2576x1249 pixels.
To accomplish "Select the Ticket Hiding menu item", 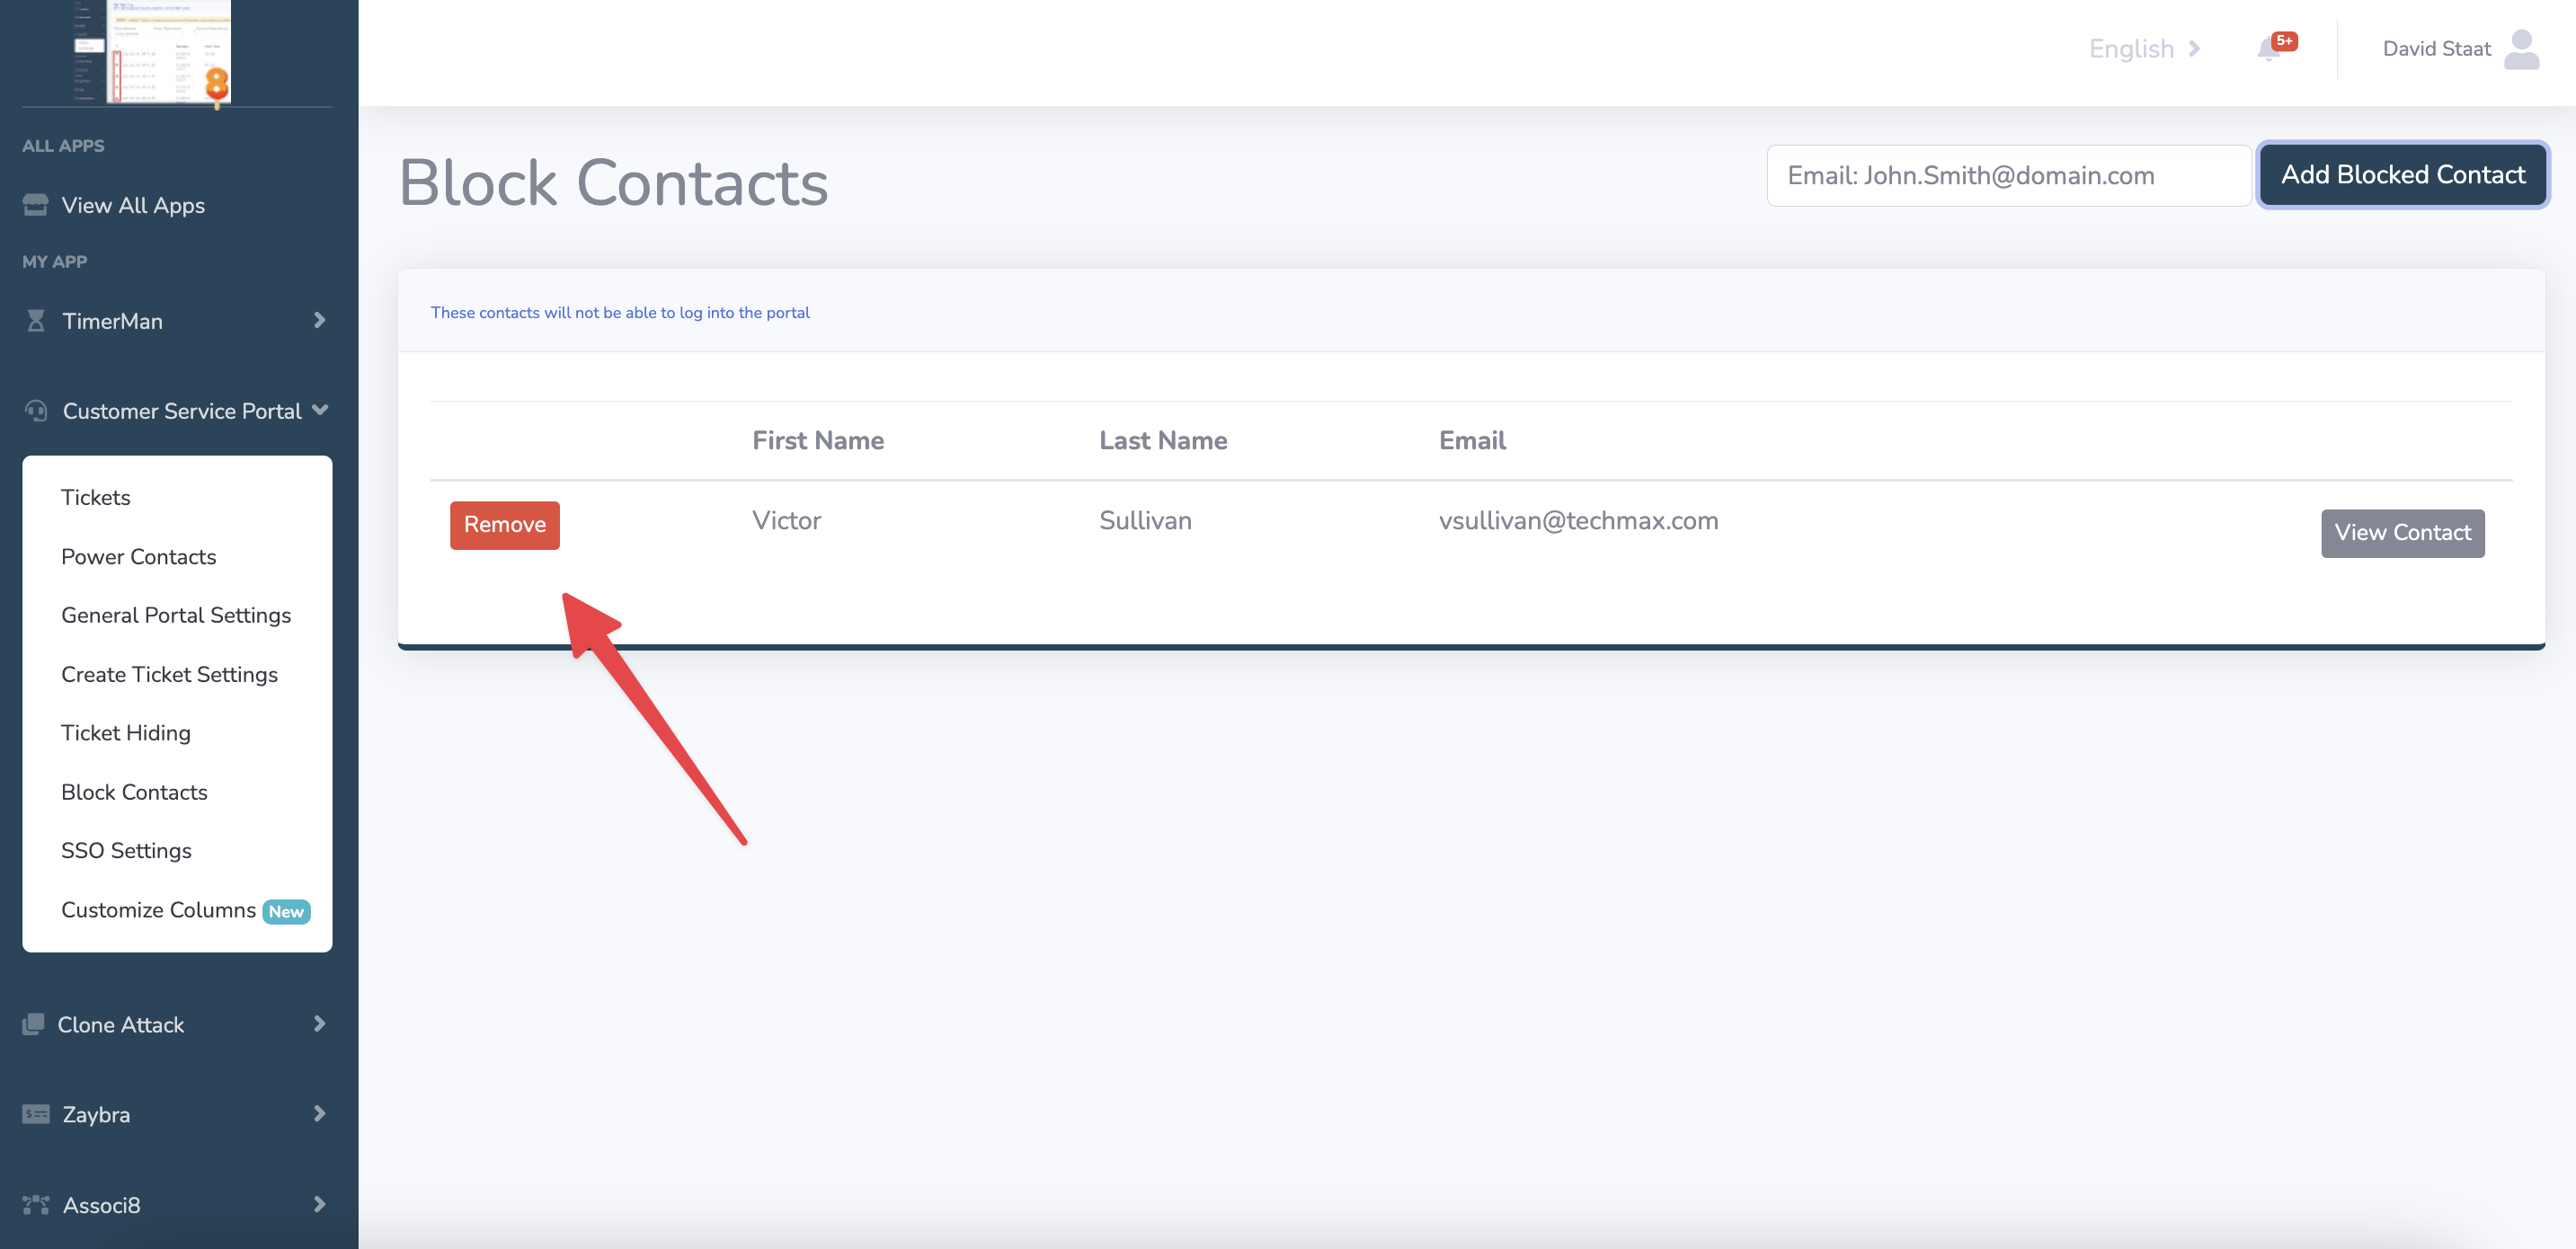I will click(x=125, y=733).
